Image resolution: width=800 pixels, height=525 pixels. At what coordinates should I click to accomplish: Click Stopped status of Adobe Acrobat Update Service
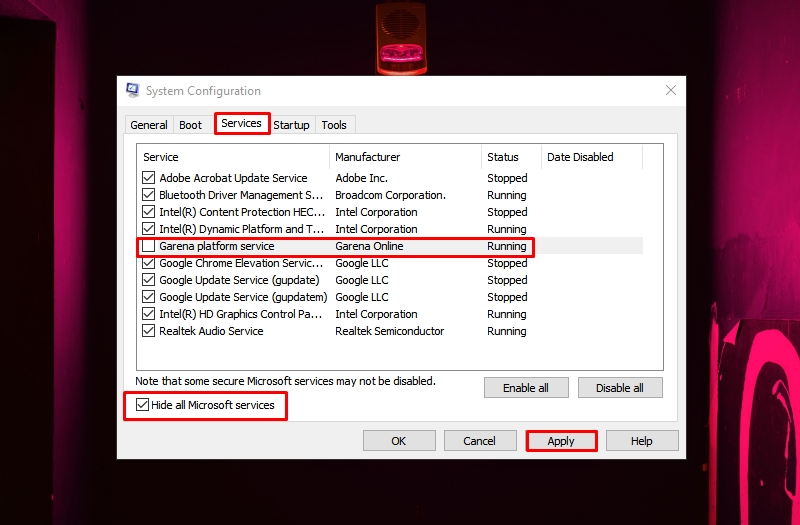point(507,178)
